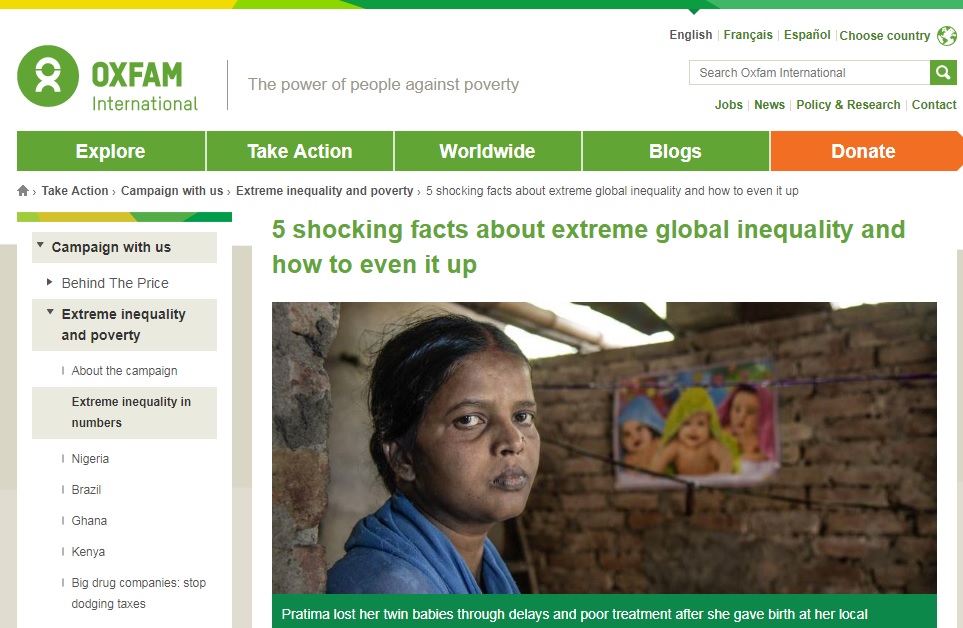The image size is (963, 628).
Task: Open the Blogs menu item
Action: (676, 151)
